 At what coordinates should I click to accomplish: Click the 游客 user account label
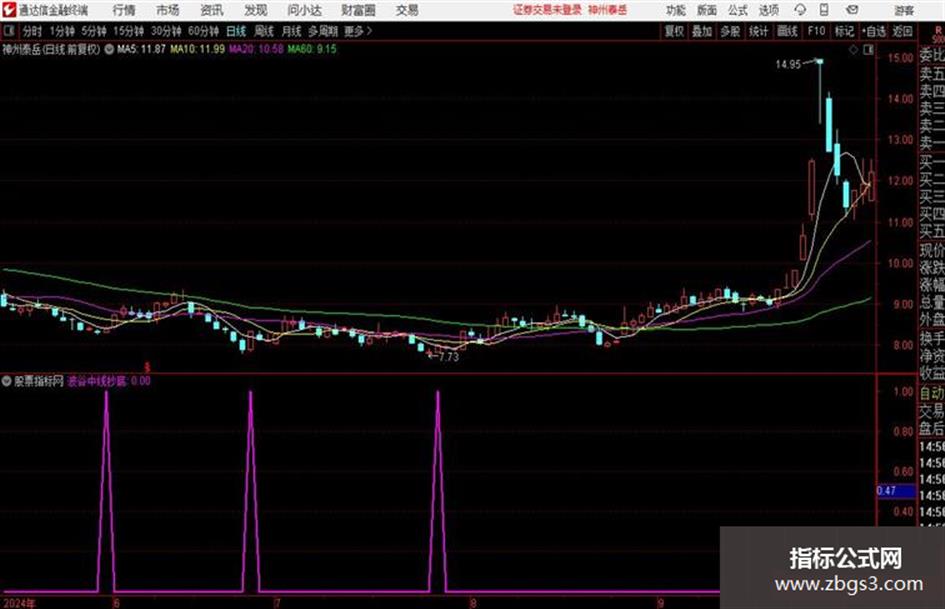point(903,10)
